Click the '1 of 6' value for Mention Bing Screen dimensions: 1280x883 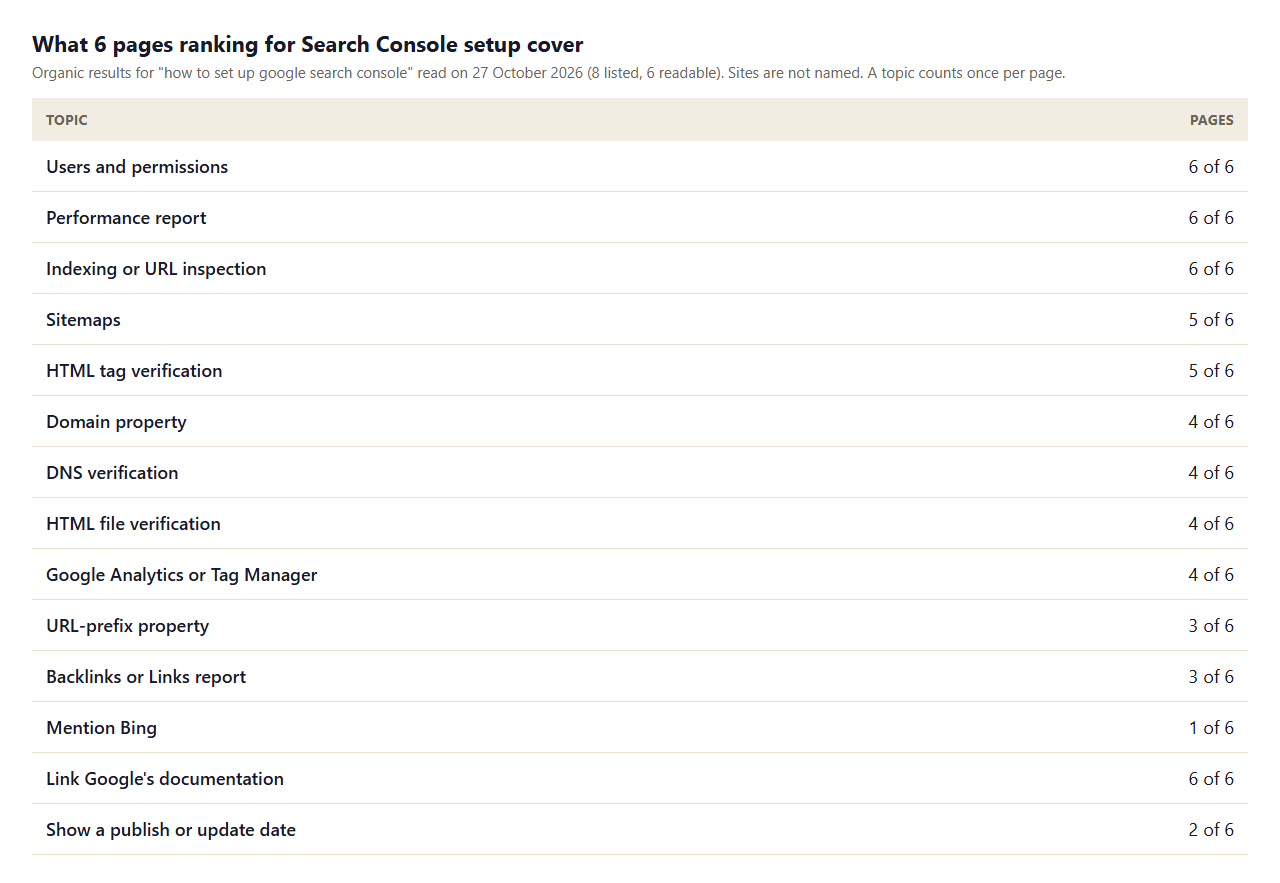[x=1211, y=728]
